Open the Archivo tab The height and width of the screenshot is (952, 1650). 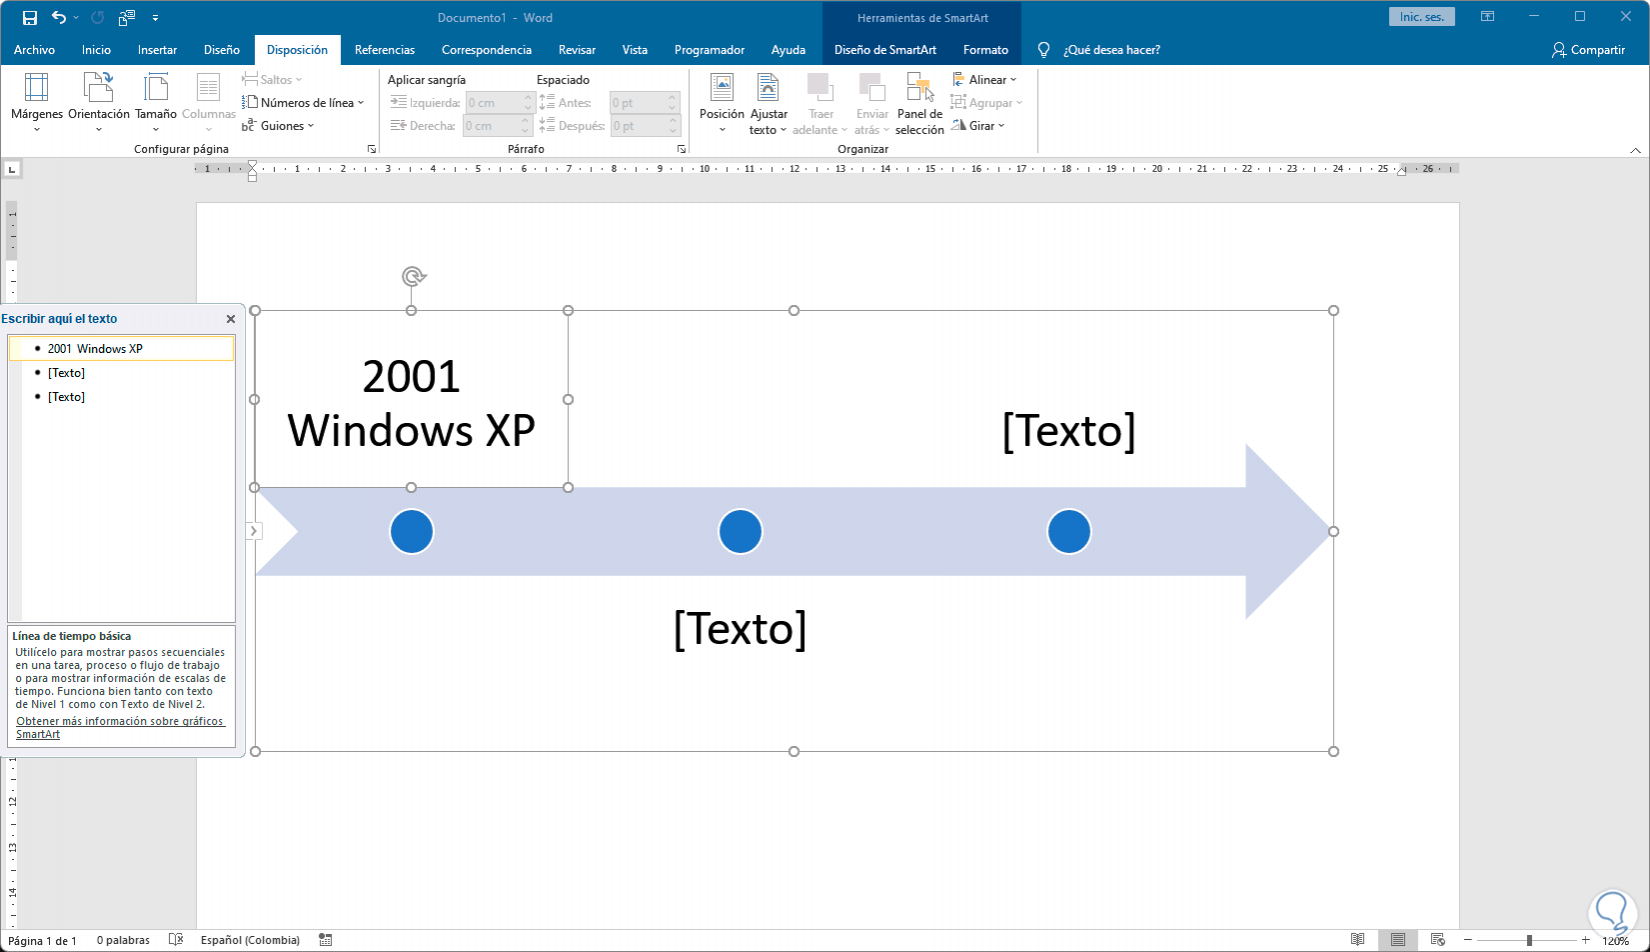[x=35, y=50]
